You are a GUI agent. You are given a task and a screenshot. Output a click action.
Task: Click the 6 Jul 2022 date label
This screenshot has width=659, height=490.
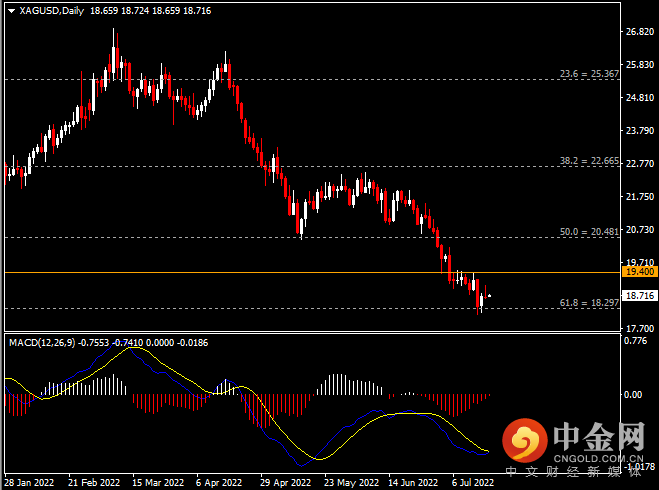[x=472, y=482]
